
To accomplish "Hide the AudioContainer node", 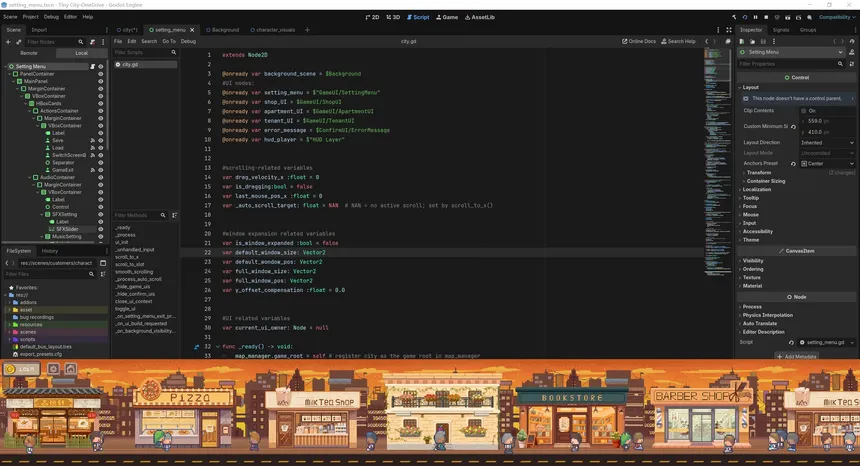I will [100, 178].
